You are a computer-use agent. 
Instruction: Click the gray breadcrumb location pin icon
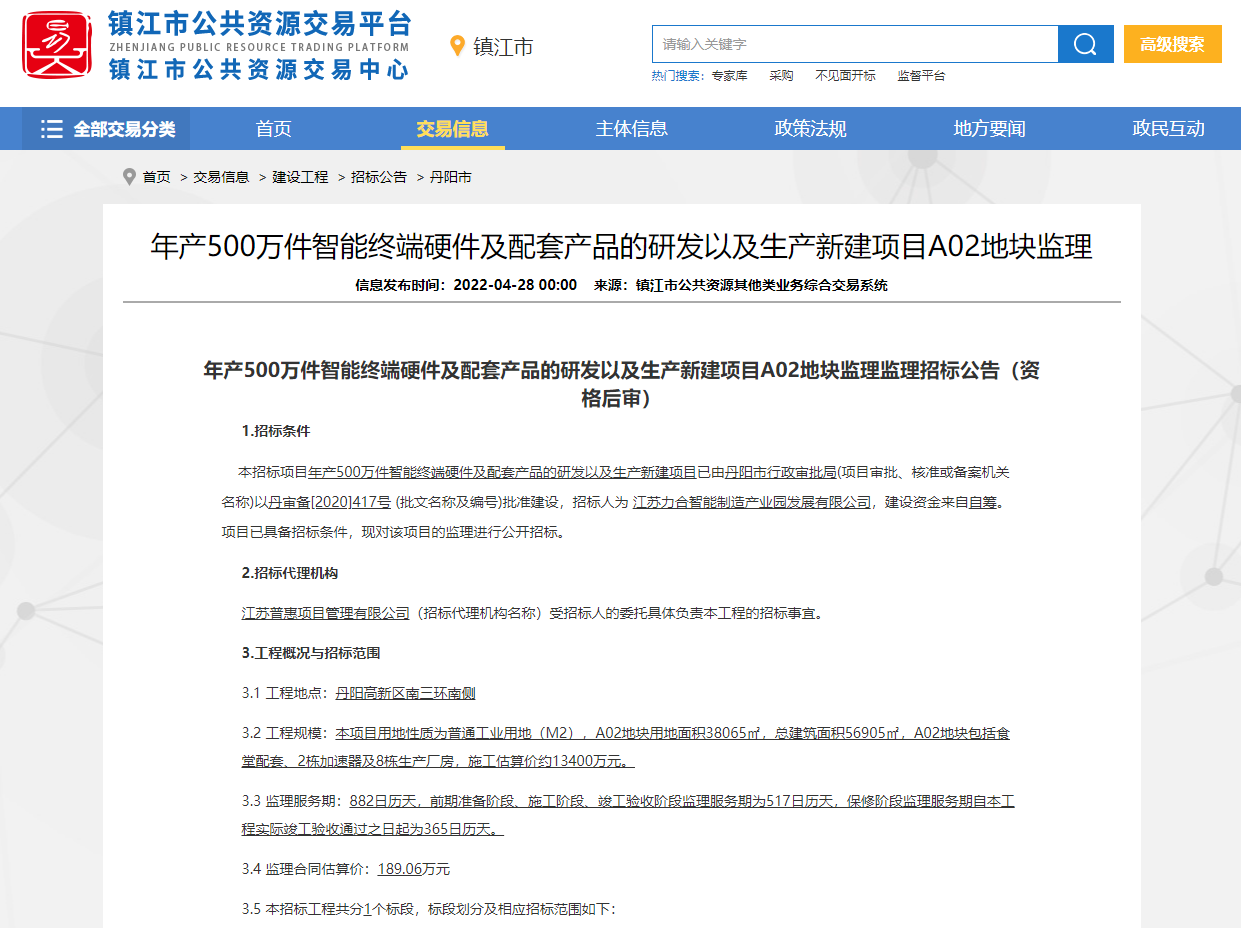tap(129, 177)
